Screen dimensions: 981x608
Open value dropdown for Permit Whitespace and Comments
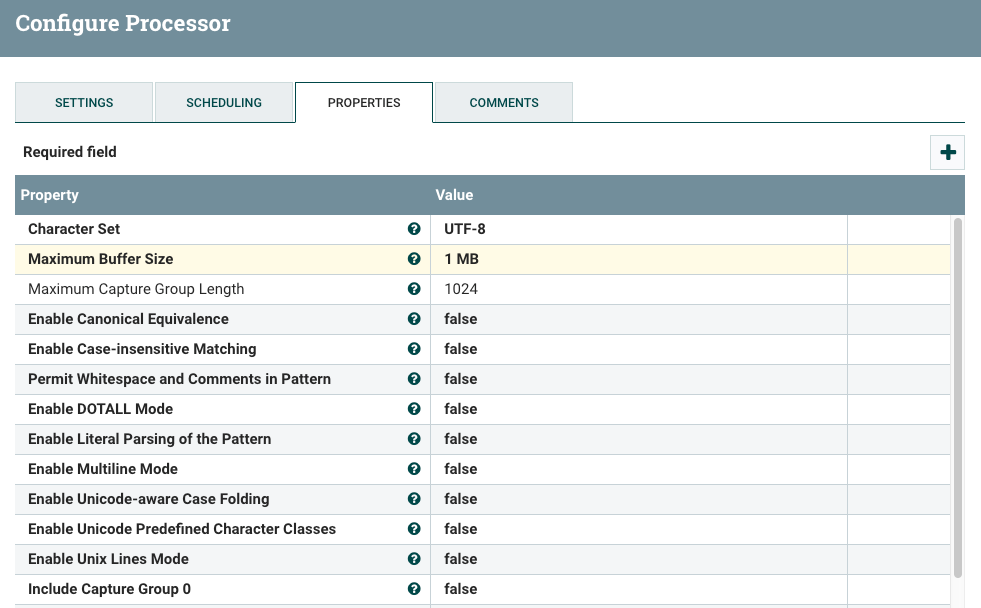[x=639, y=379]
